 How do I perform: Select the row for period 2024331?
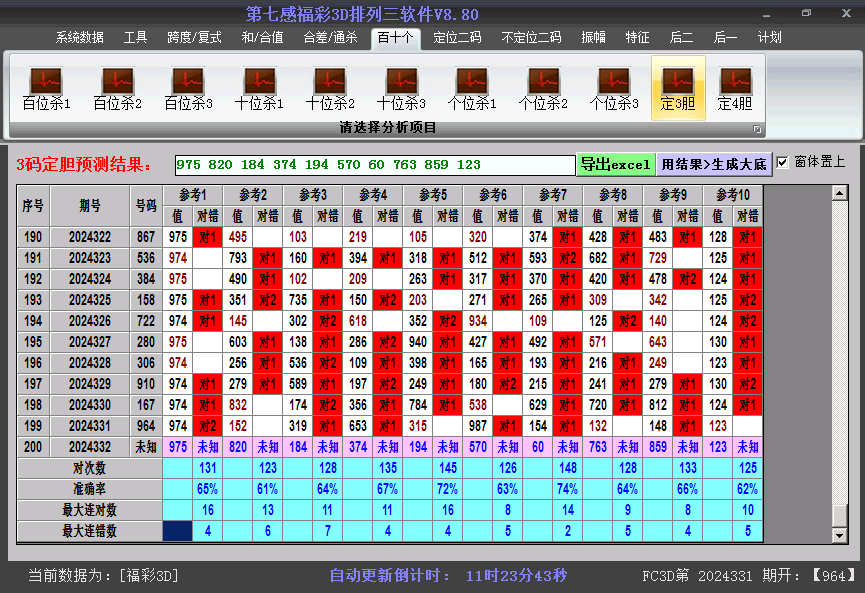click(389, 426)
